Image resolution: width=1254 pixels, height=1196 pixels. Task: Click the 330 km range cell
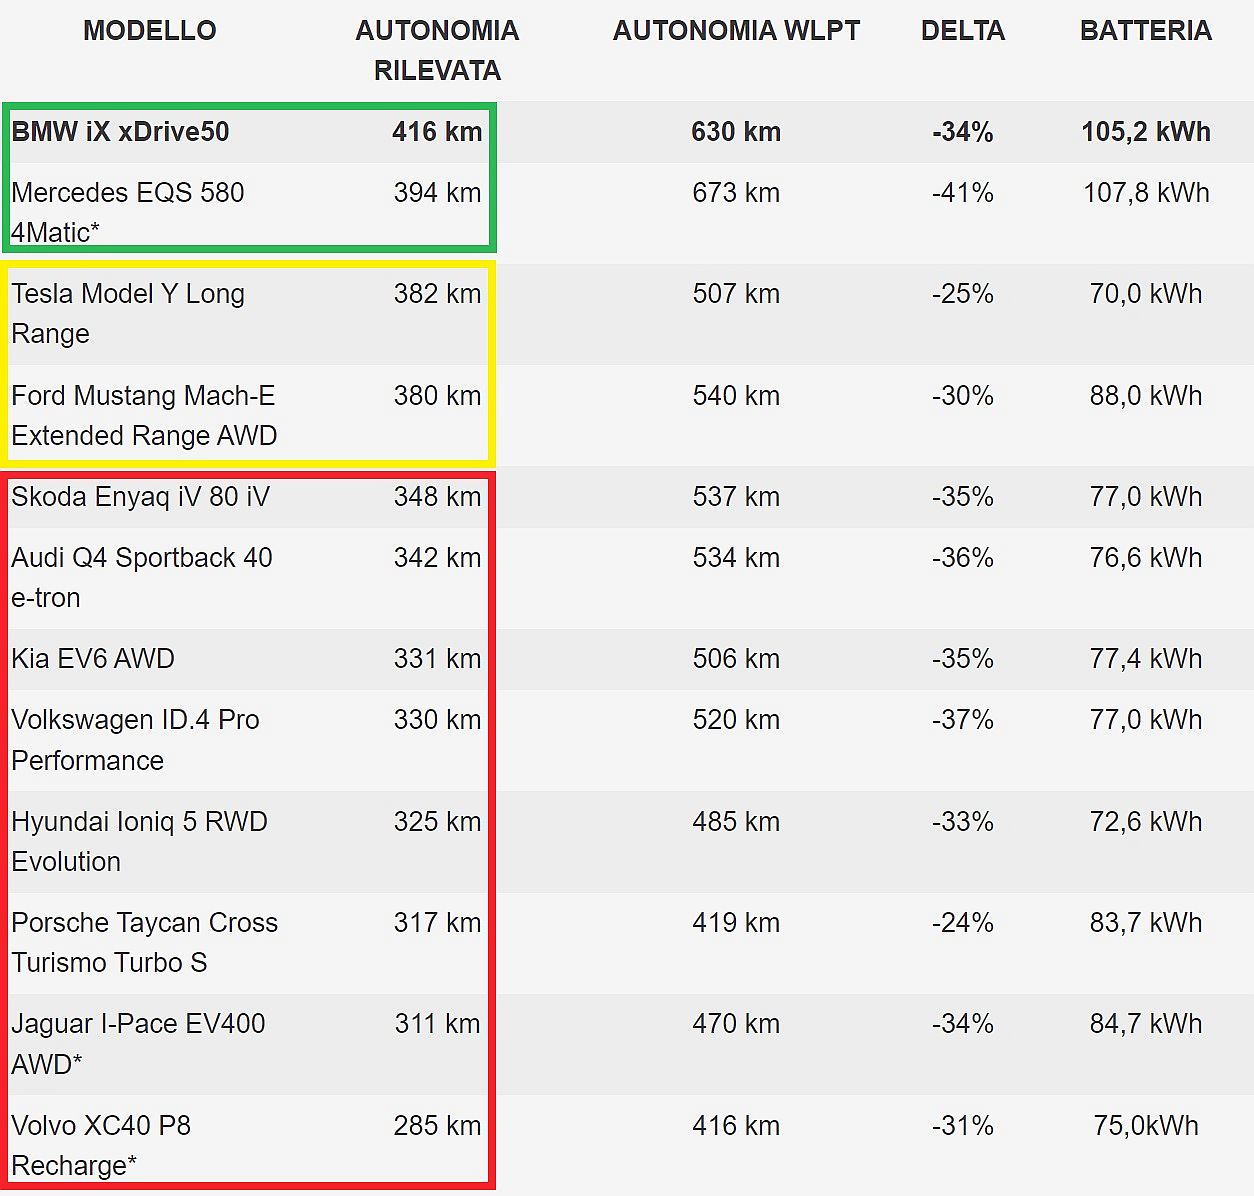click(x=437, y=719)
